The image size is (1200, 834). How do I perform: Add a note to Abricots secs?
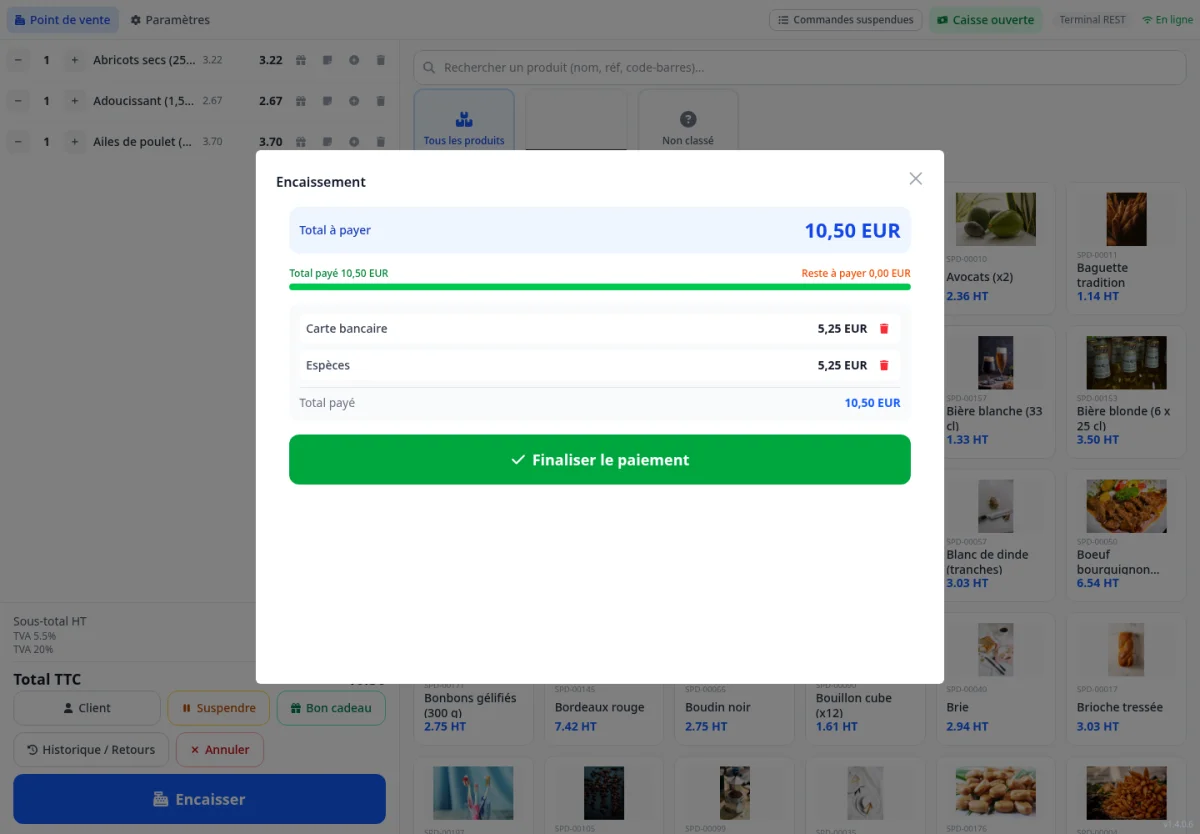(x=327, y=60)
